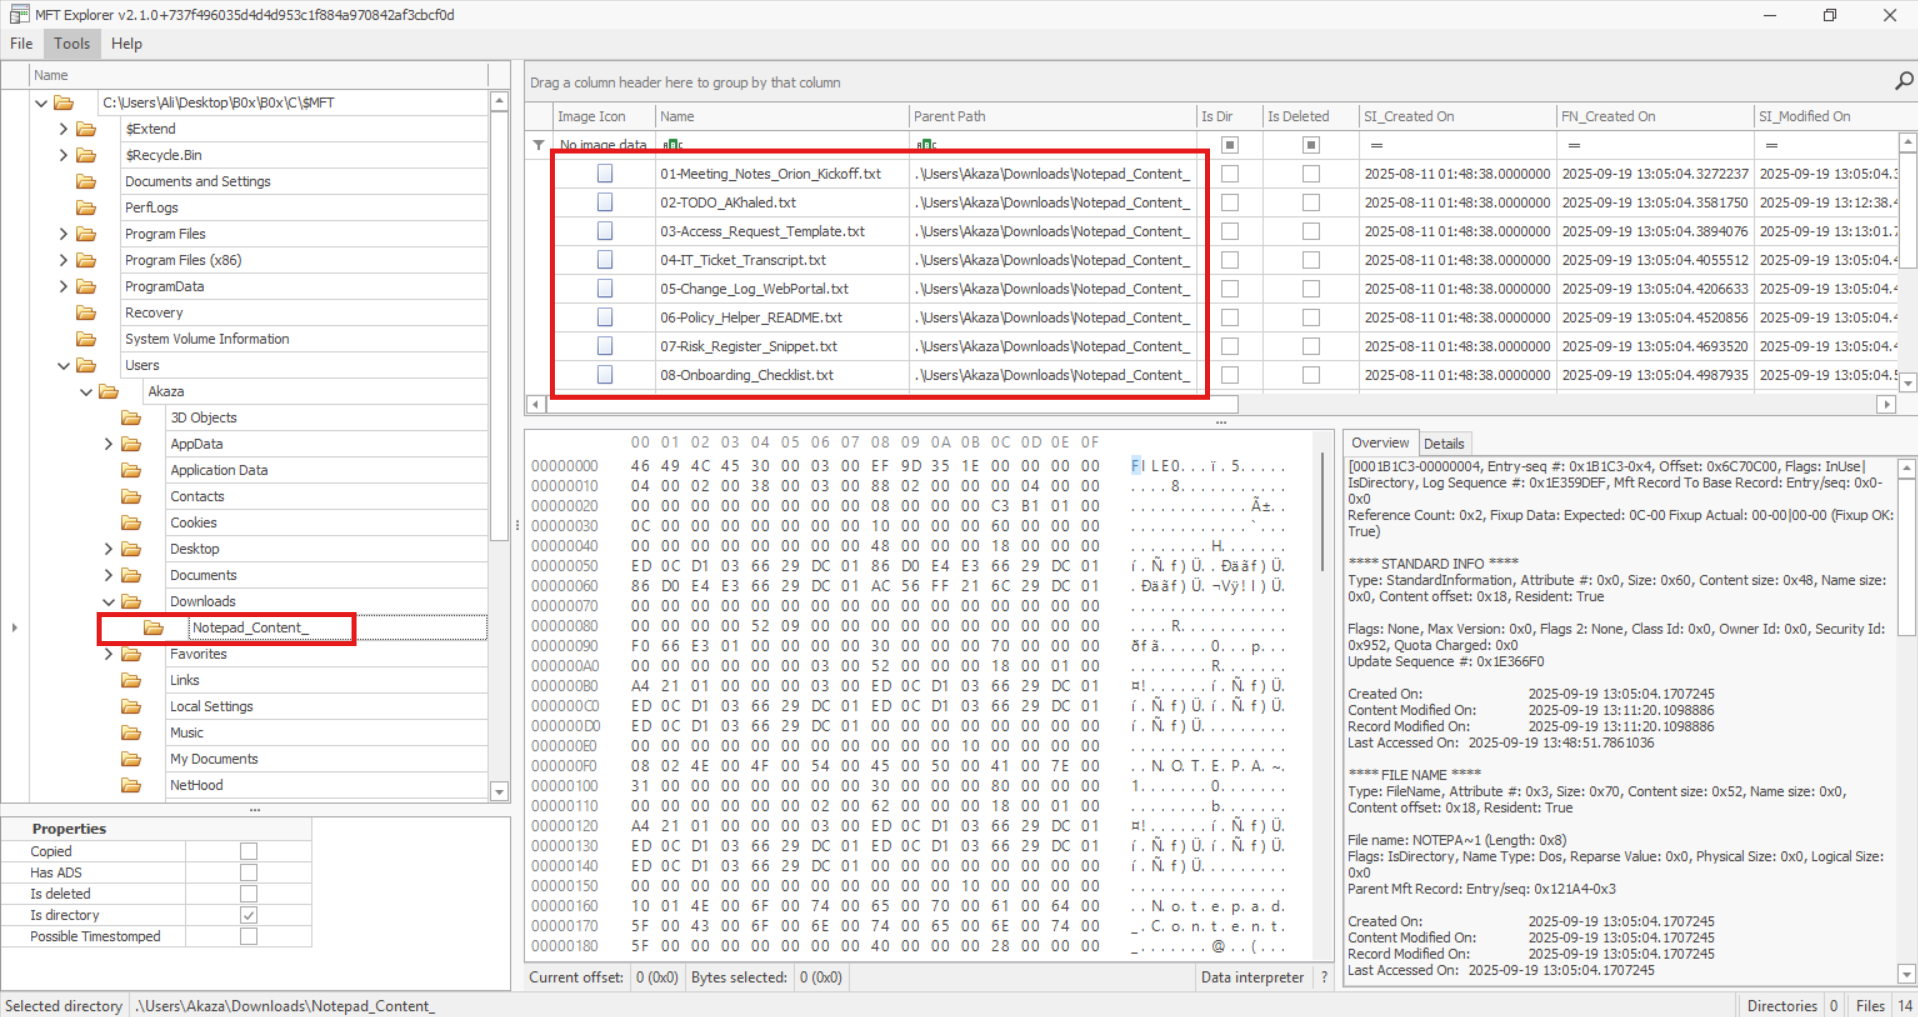Click the Recovery folder icon
Screen dimensions: 1918x1017
[x=87, y=312]
